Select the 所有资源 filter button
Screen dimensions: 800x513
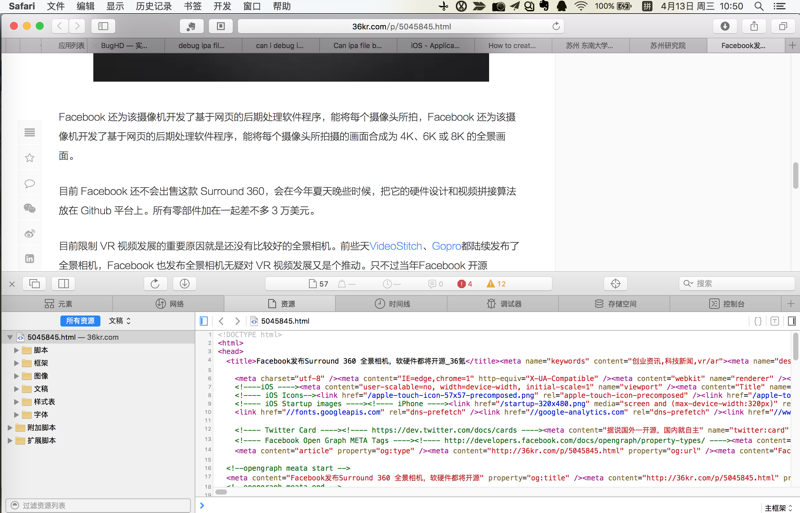coord(80,321)
